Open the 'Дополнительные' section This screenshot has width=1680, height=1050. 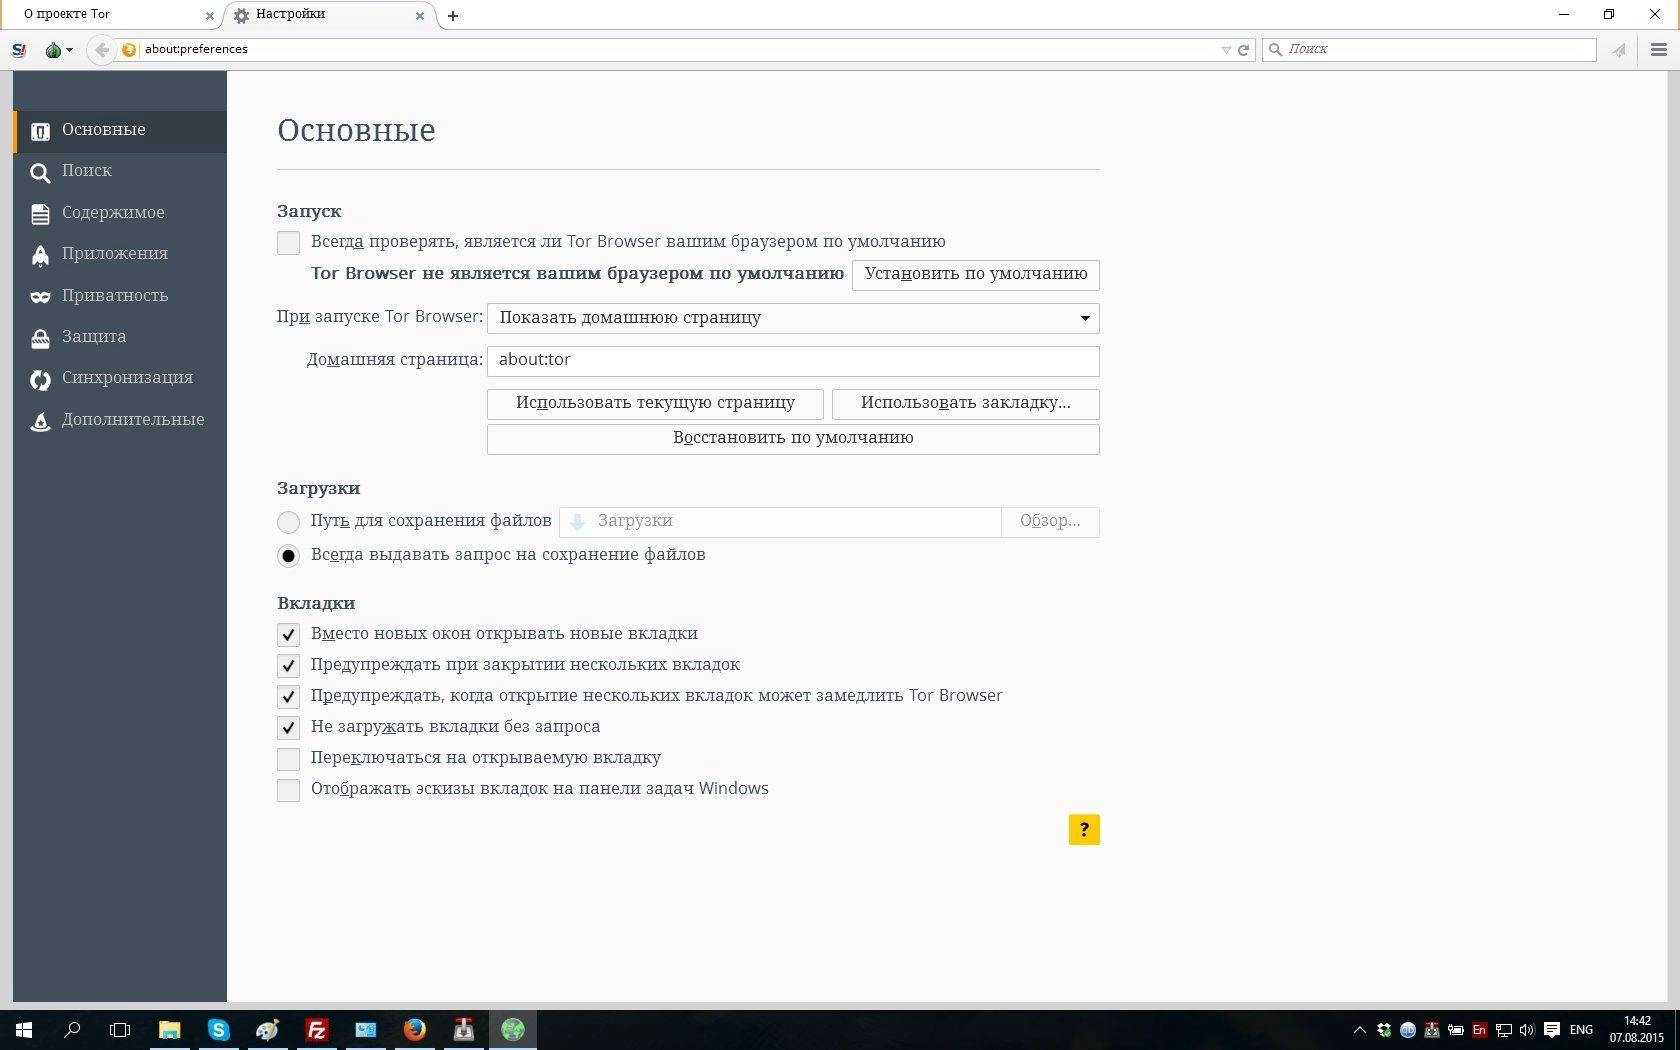pyautogui.click(x=120, y=420)
